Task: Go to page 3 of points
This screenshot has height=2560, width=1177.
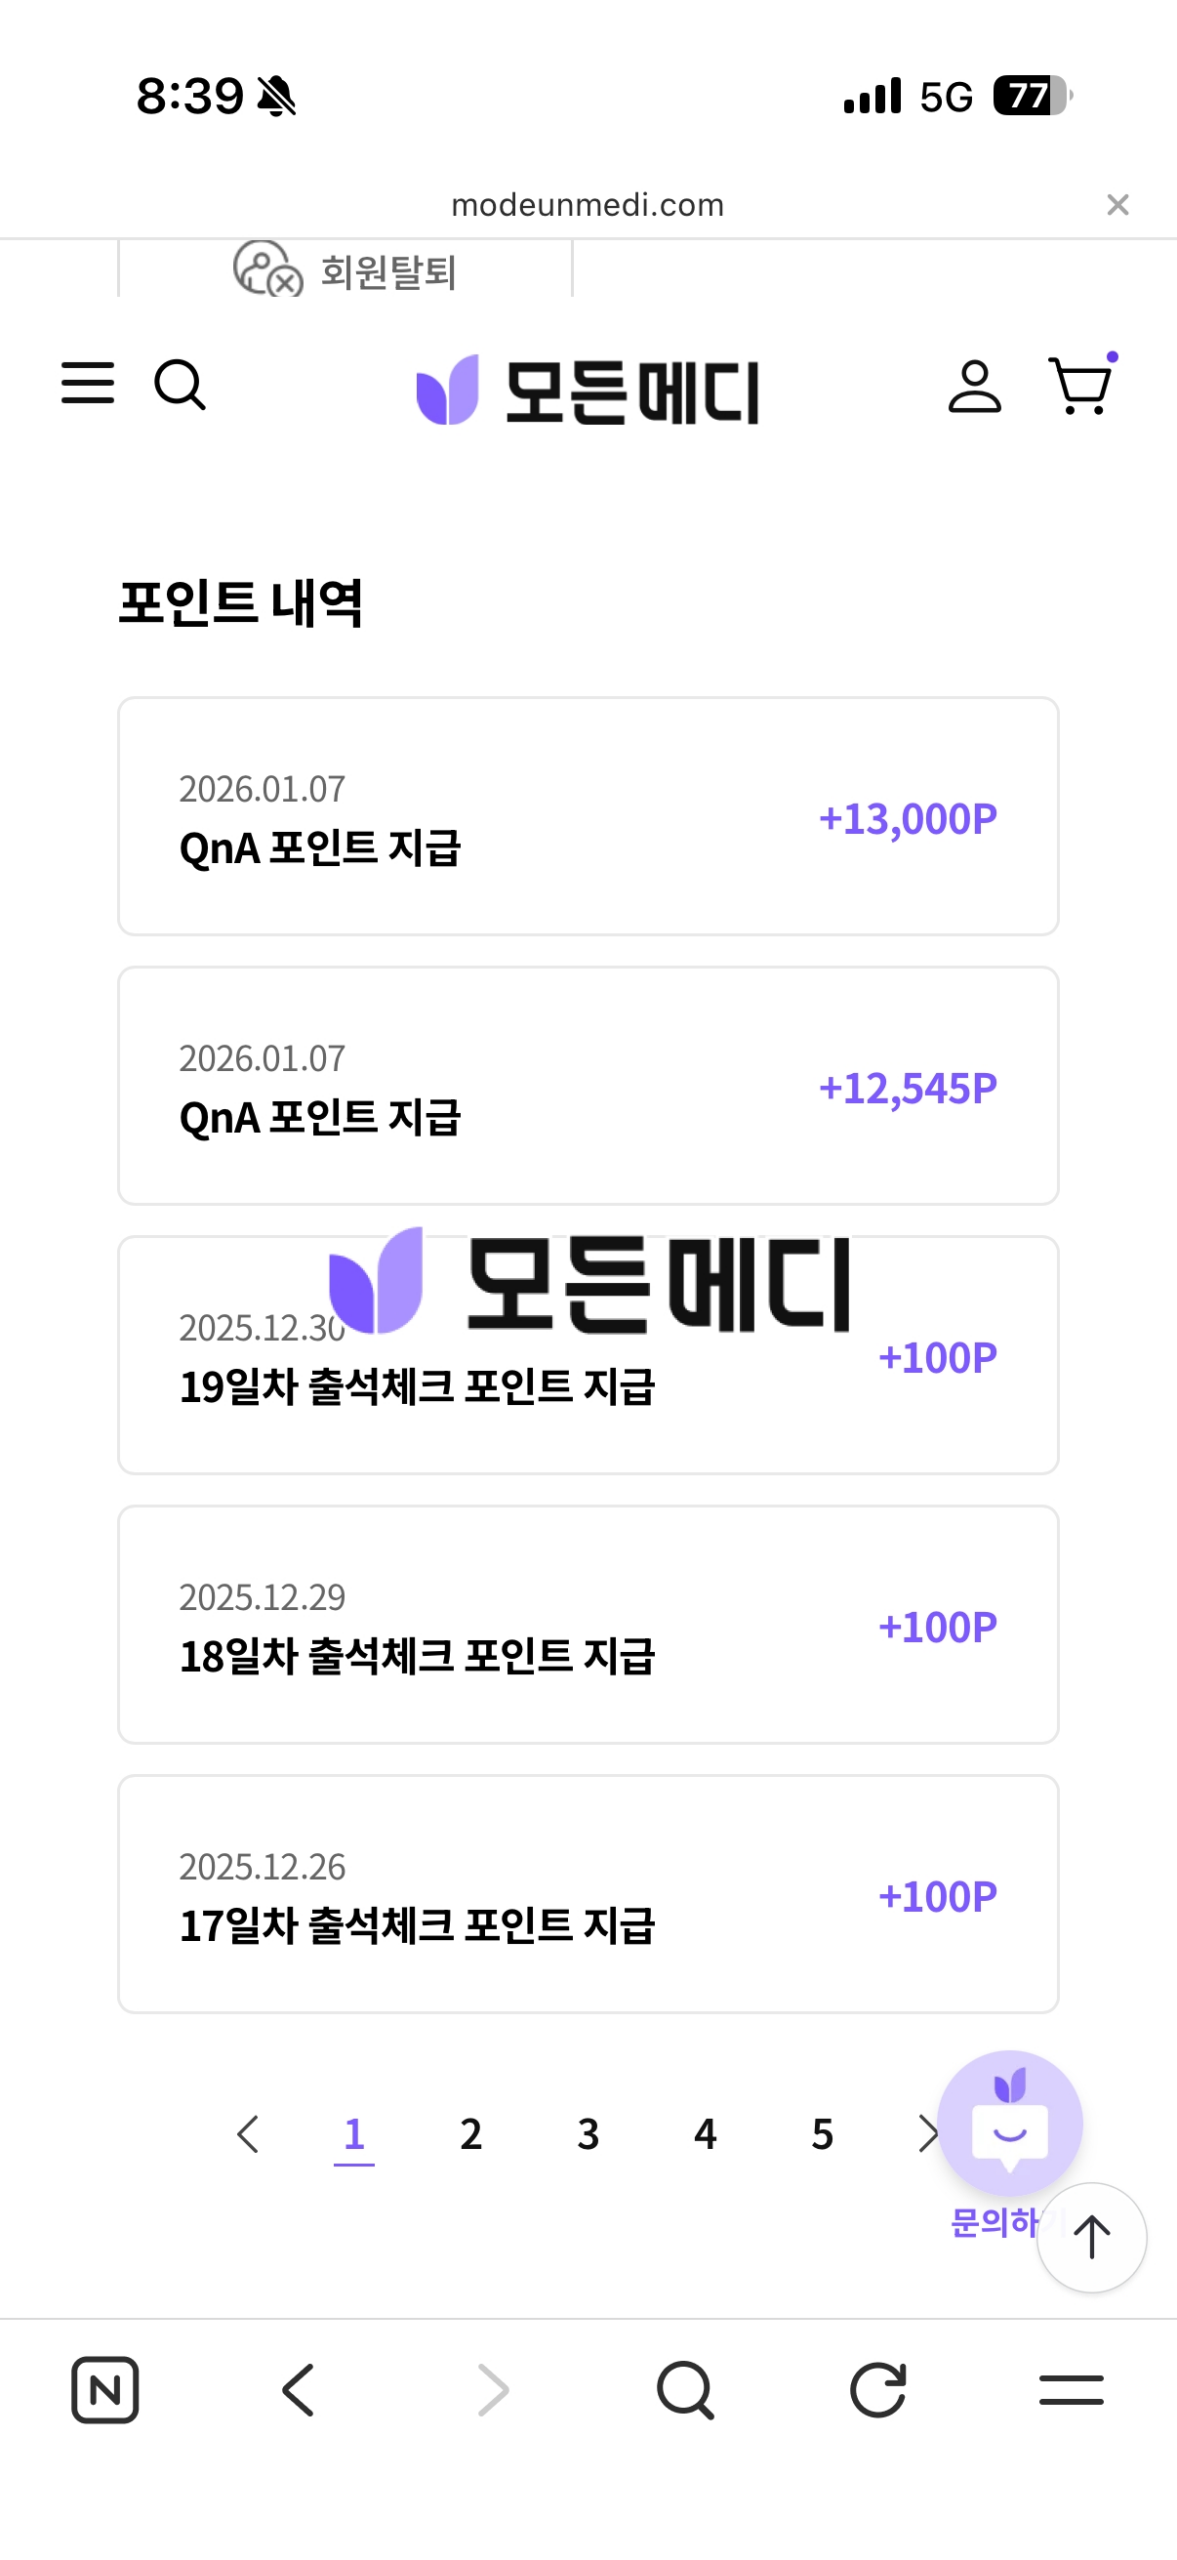Action: coord(588,2134)
